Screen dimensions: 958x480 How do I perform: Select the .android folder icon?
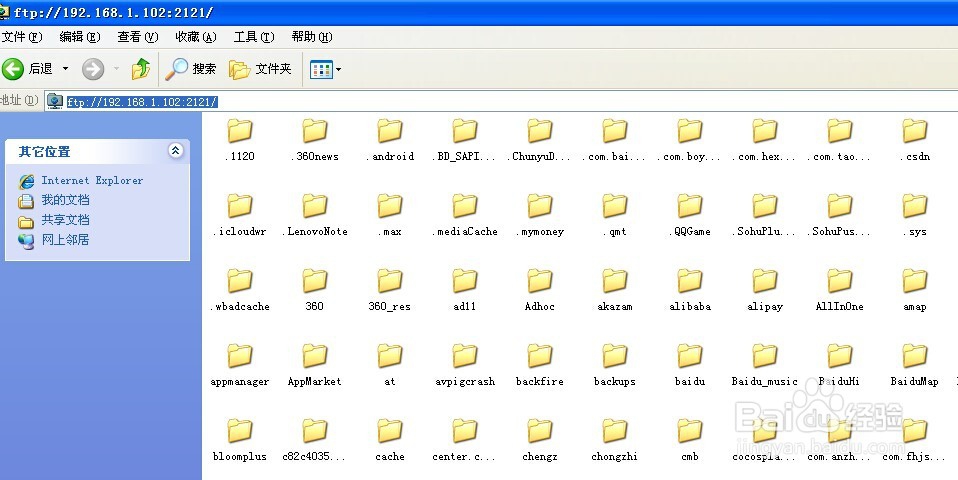click(390, 131)
